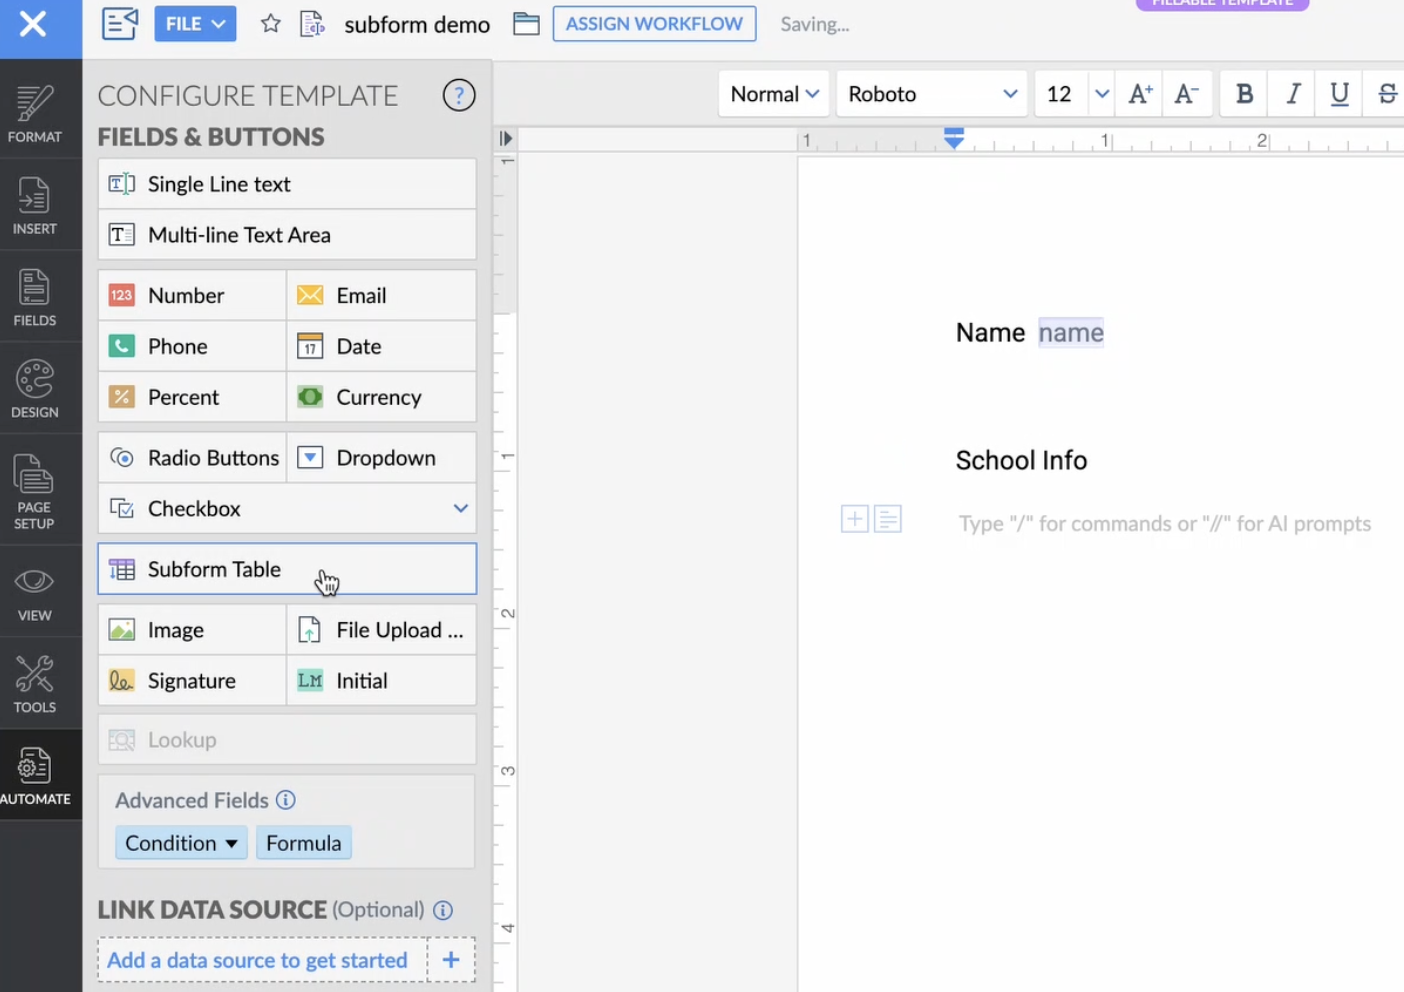Switch to the Fields sidebar tab
The height and width of the screenshot is (992, 1404).
pos(35,297)
